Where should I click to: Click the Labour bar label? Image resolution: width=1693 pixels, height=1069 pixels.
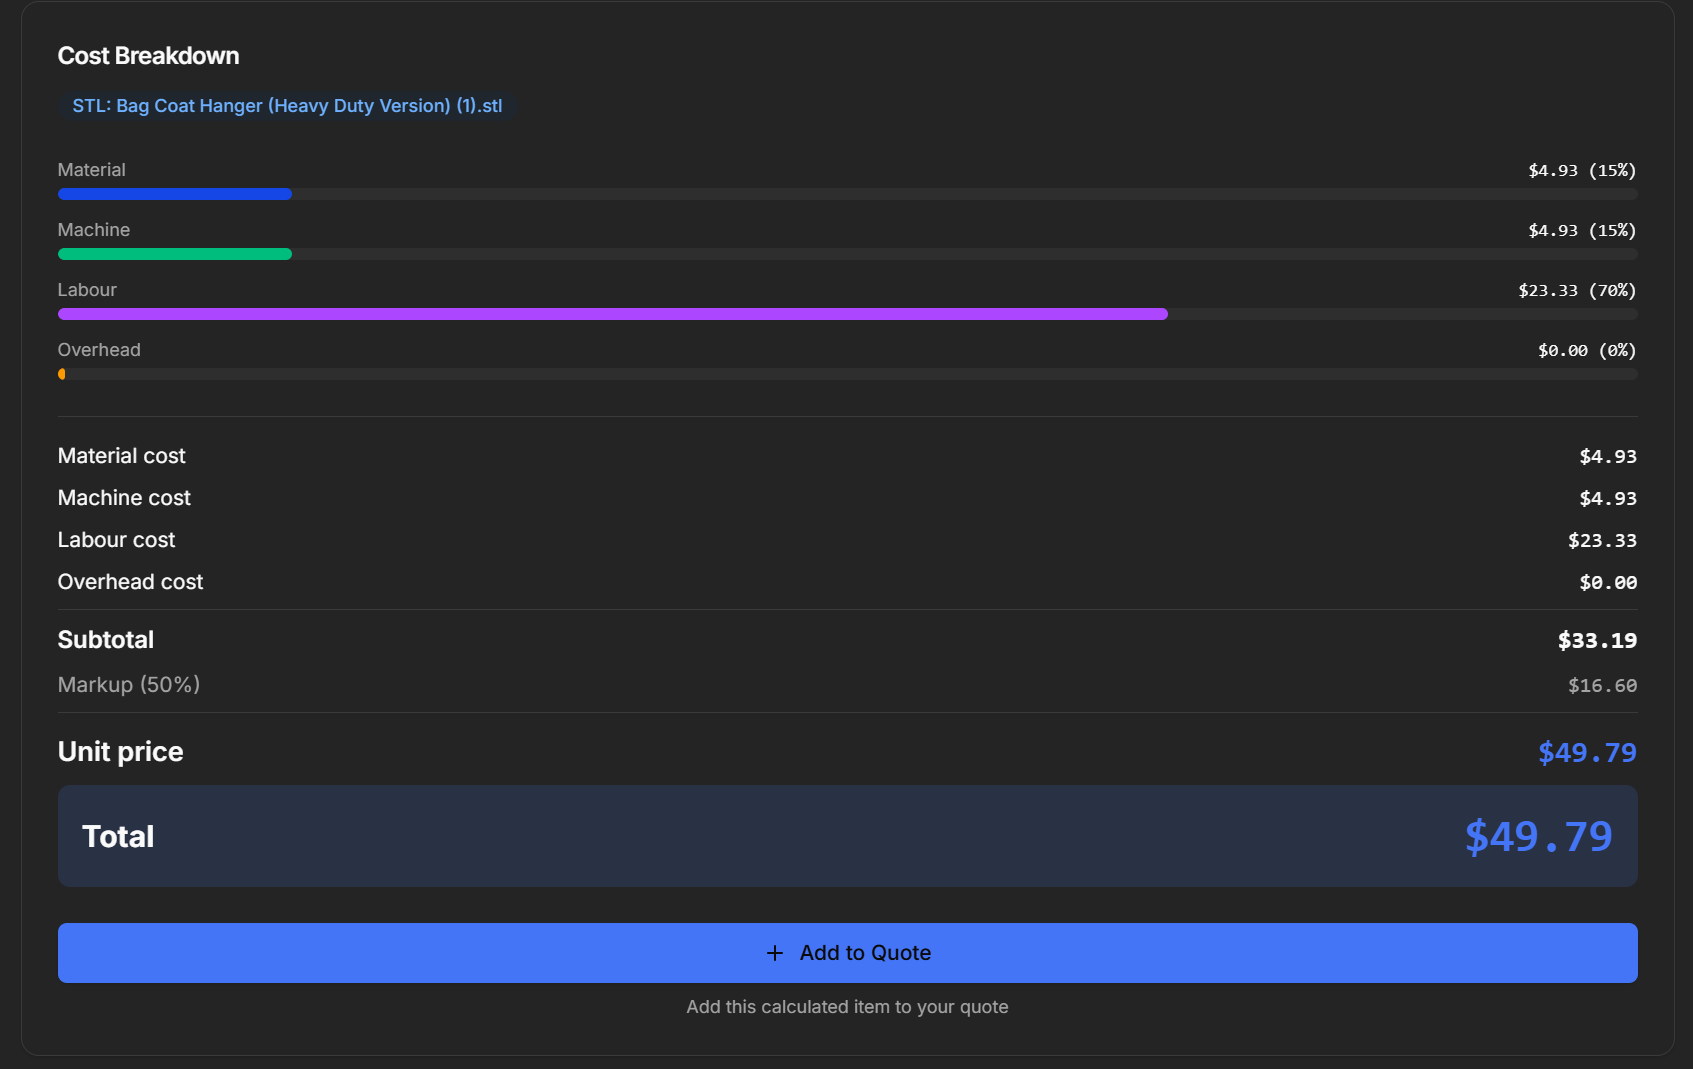(x=87, y=290)
